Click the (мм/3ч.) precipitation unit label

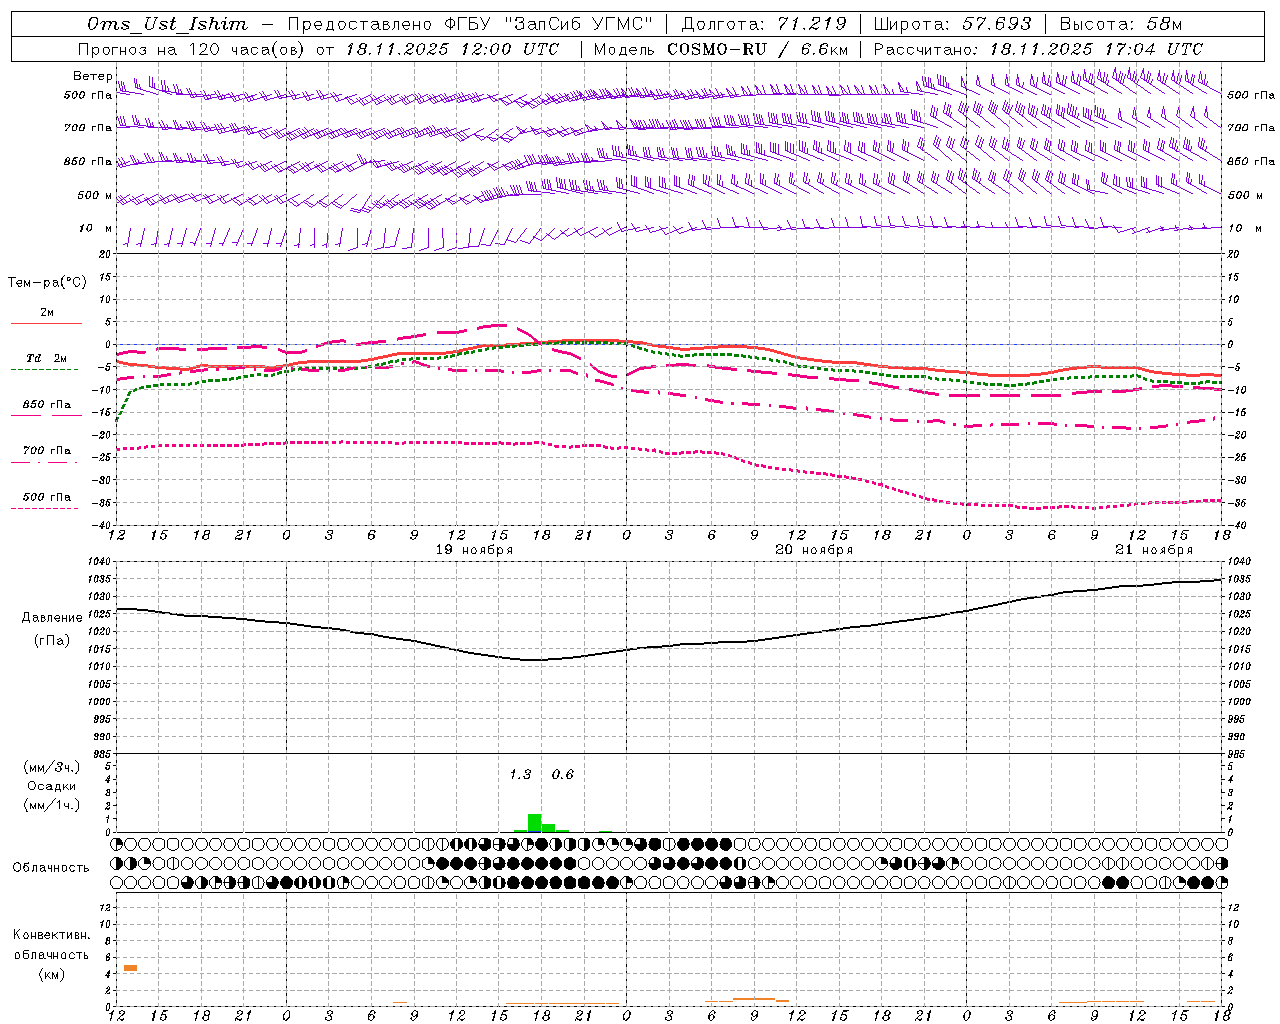coord(51,767)
